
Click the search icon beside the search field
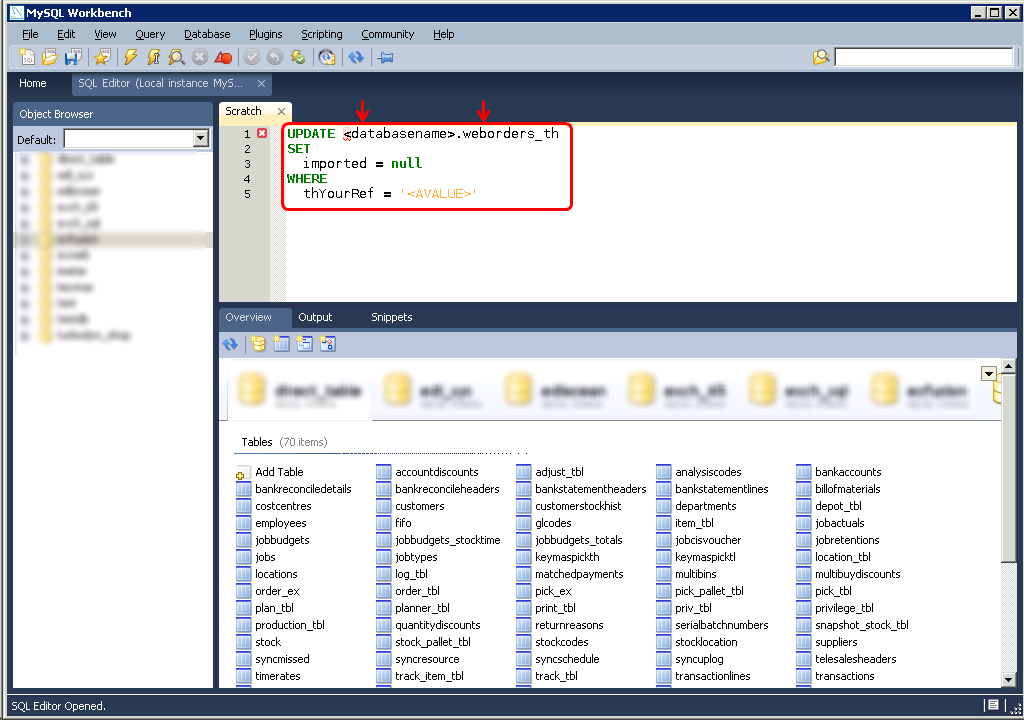pyautogui.click(x=821, y=57)
